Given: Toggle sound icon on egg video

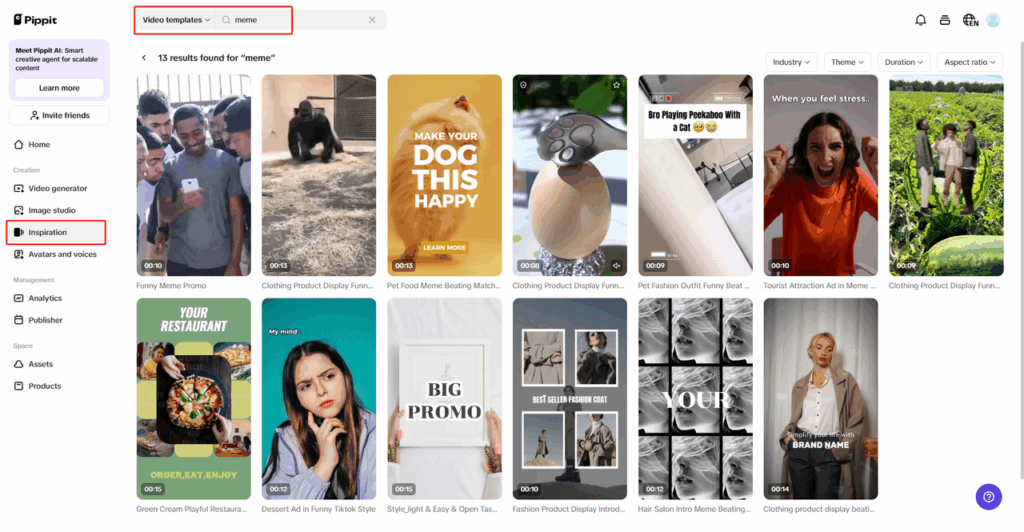Looking at the screenshot, I should coord(616,266).
